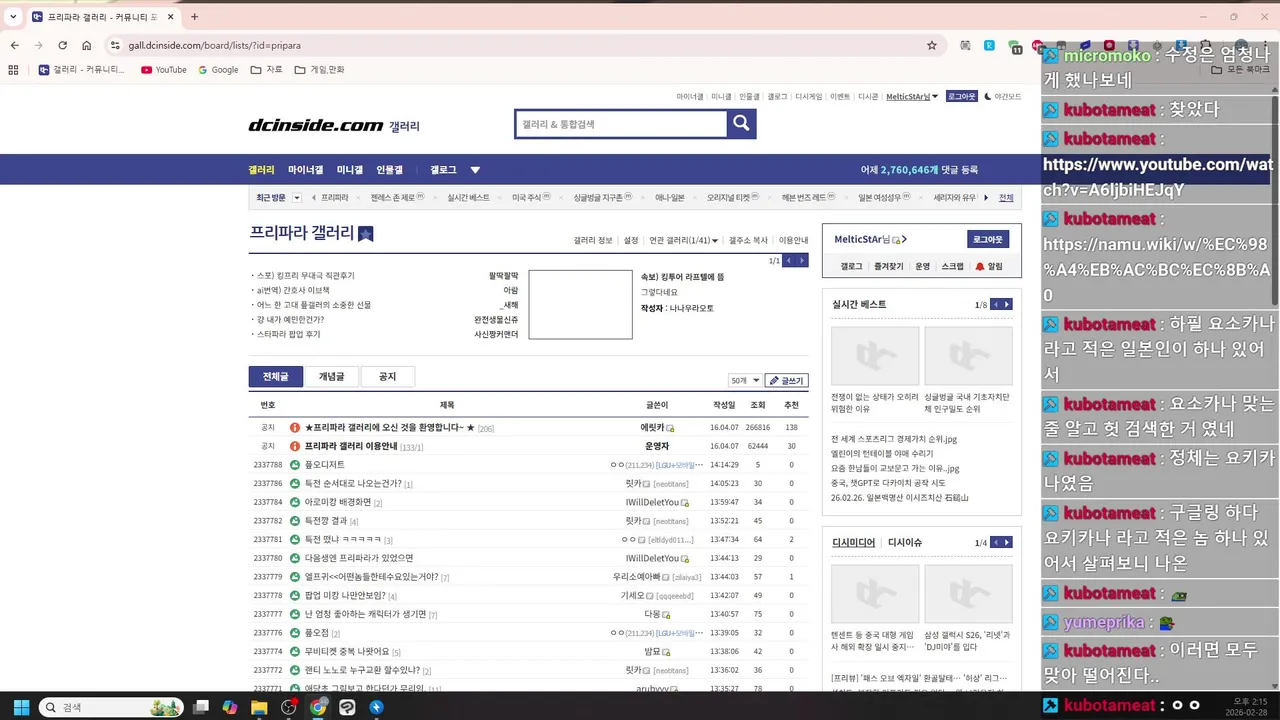Go to next page of 실시간 베스트

pyautogui.click(x=1007, y=304)
